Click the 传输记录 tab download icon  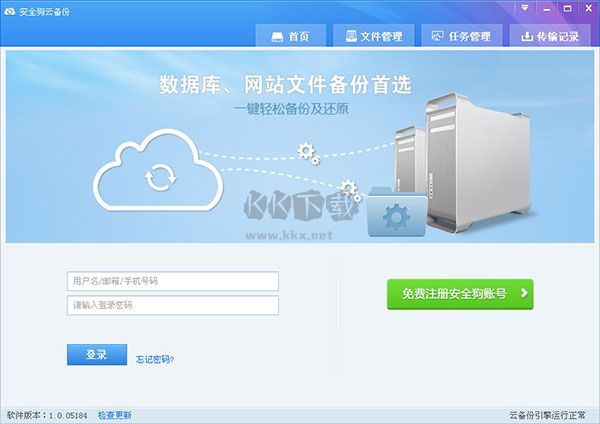point(527,36)
